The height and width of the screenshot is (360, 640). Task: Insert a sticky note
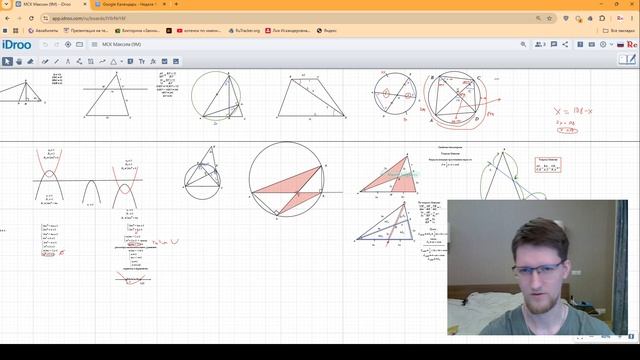click(x=130, y=61)
